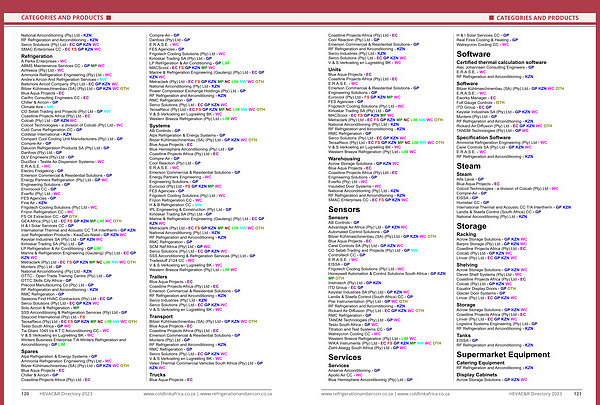Select 'IPL Engineering & Construction' entry
The height and width of the screenshot is (405, 600).
(190, 209)
